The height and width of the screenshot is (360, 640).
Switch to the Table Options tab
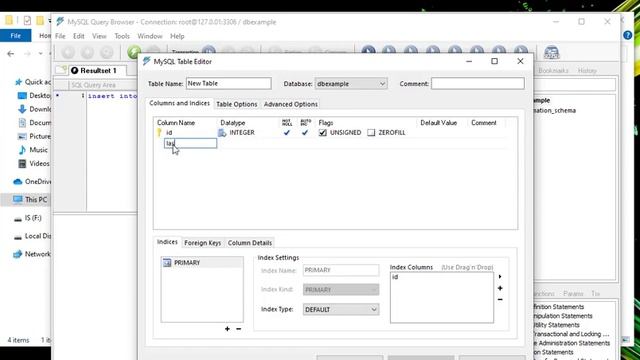tap(237, 104)
